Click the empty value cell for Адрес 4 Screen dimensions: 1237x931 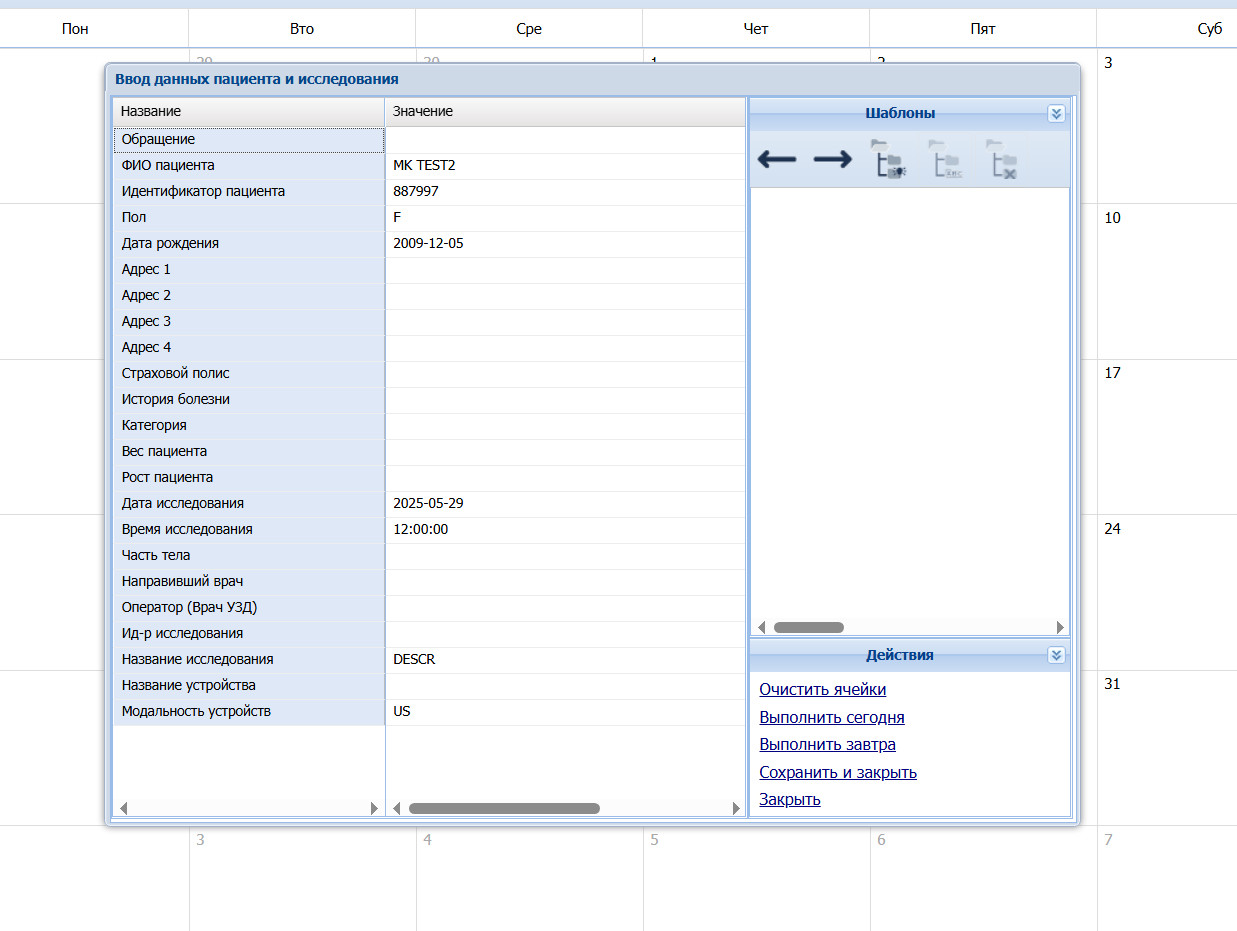tap(566, 348)
